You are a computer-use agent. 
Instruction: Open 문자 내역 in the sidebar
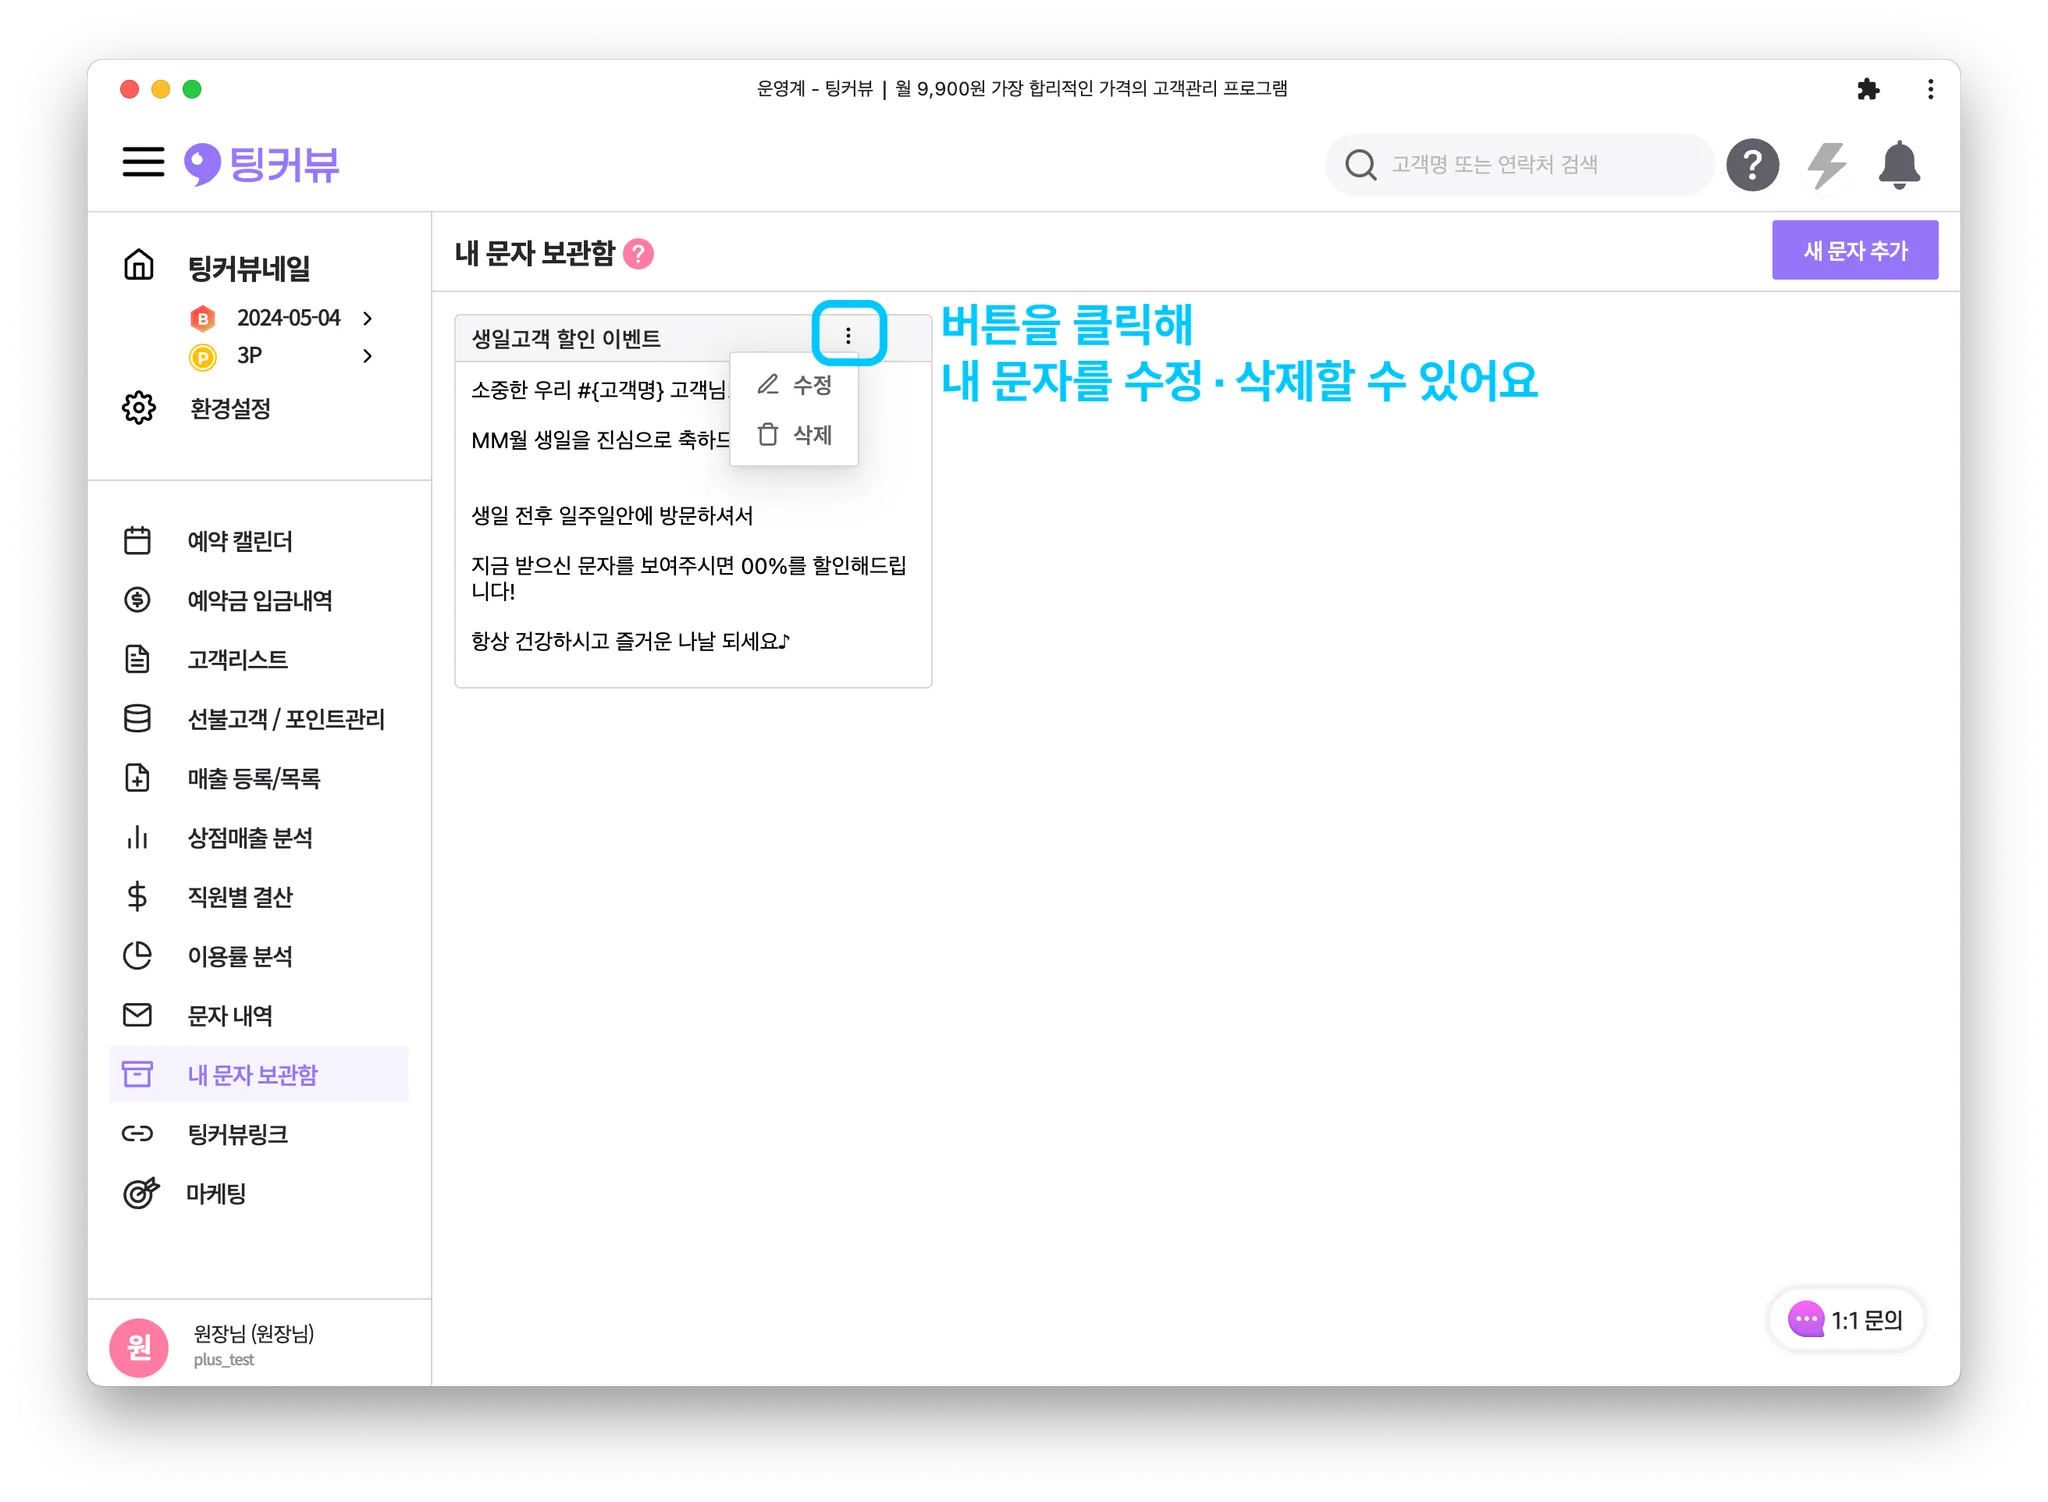coord(230,1016)
